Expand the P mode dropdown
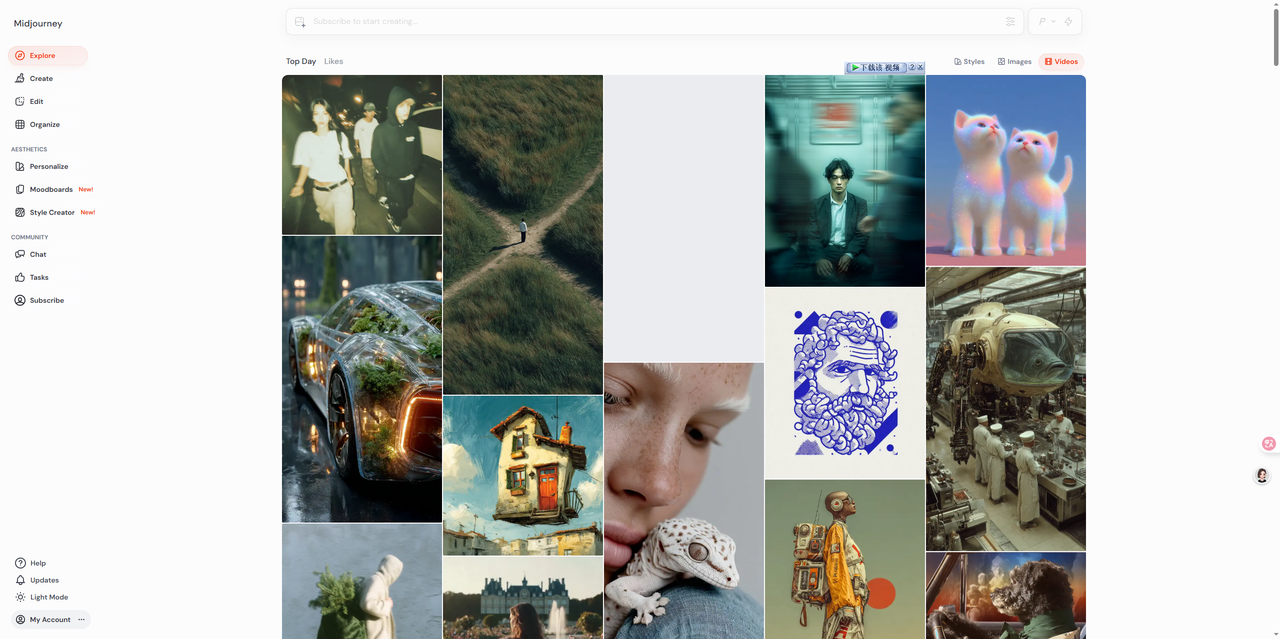 [x=1046, y=21]
